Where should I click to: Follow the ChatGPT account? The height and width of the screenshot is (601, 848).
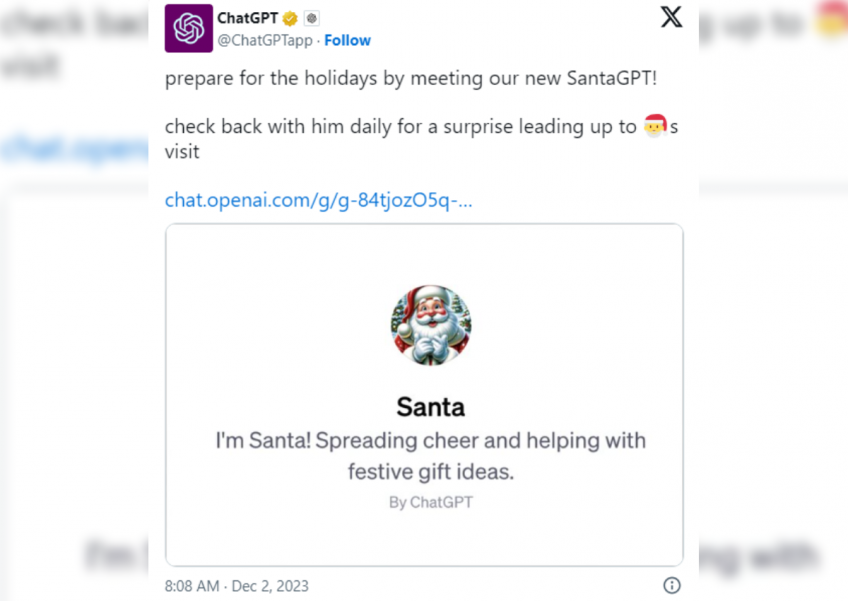[x=347, y=40]
